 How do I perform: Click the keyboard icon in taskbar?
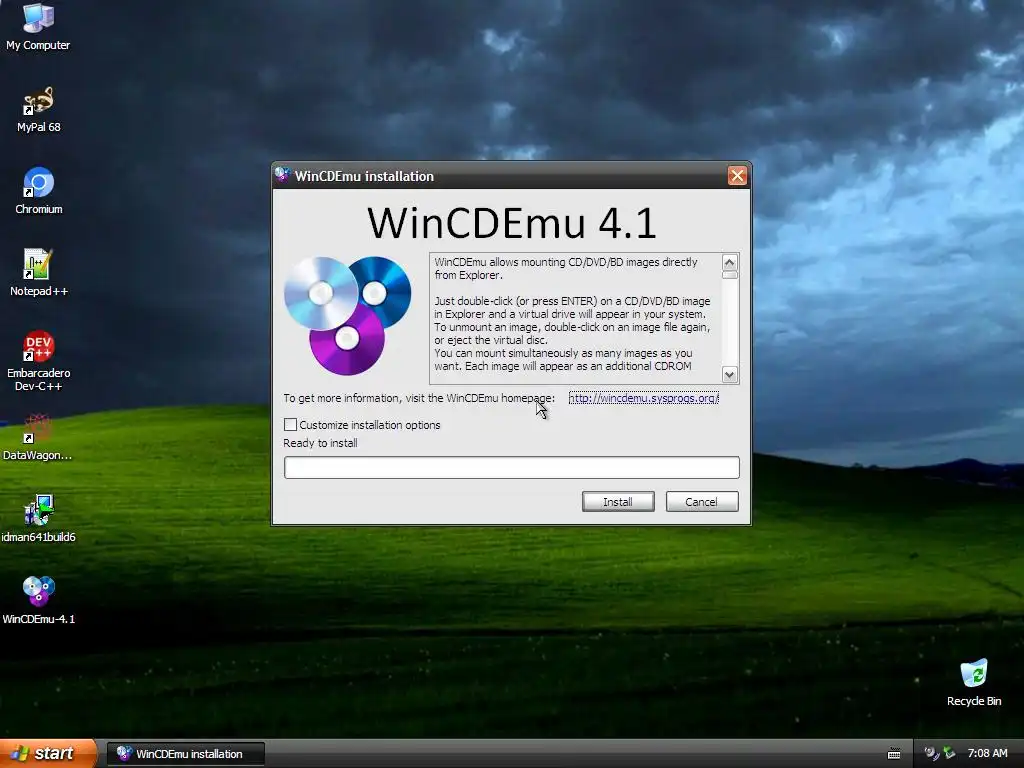pyautogui.click(x=894, y=754)
